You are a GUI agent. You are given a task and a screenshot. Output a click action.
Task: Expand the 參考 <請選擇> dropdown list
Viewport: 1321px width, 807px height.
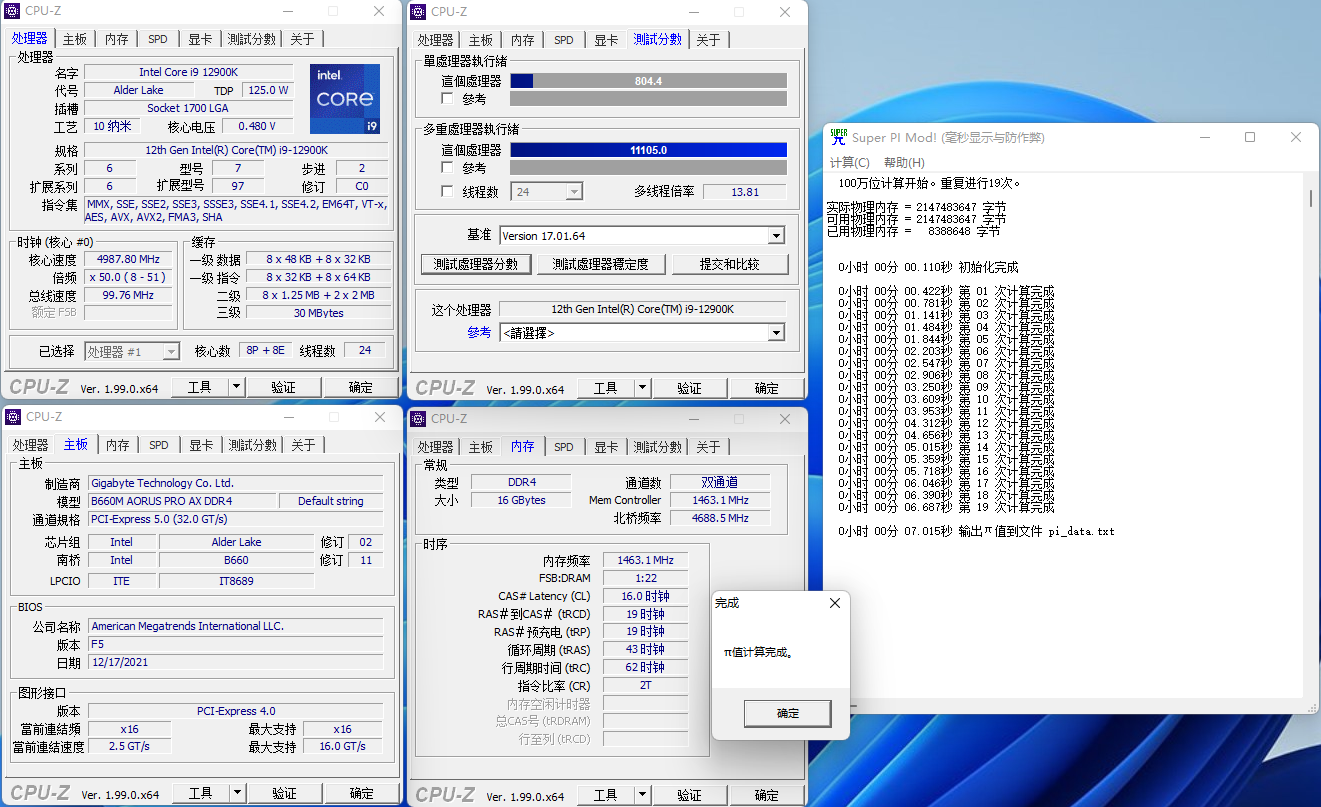point(776,333)
